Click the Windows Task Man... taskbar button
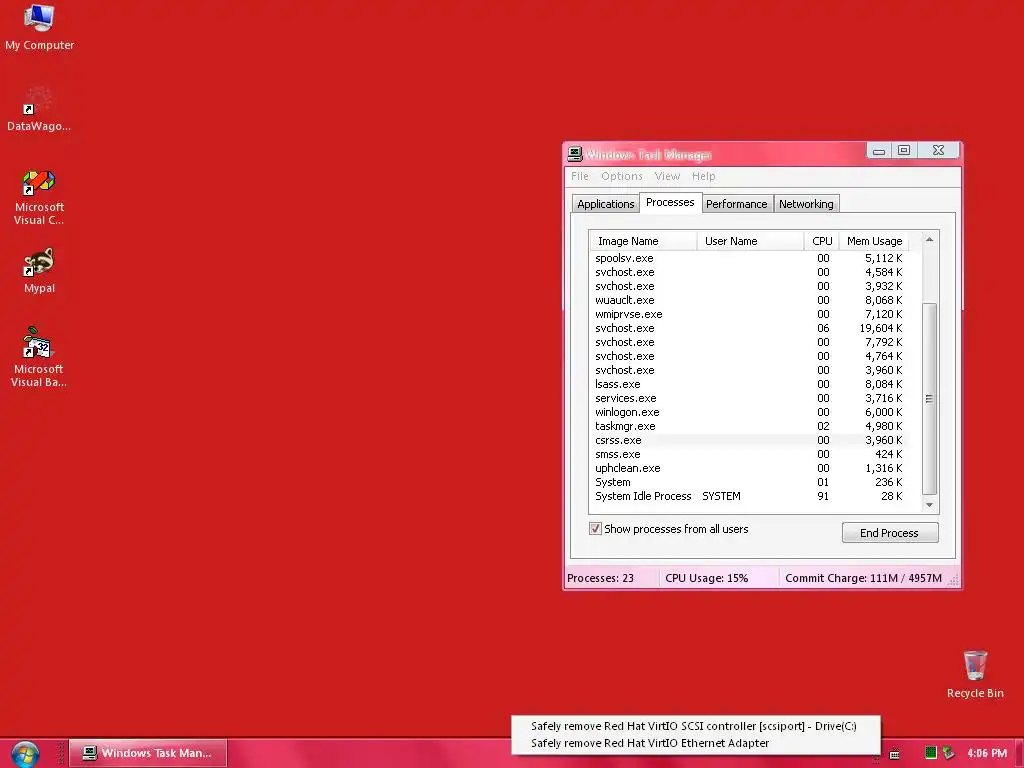 click(148, 753)
